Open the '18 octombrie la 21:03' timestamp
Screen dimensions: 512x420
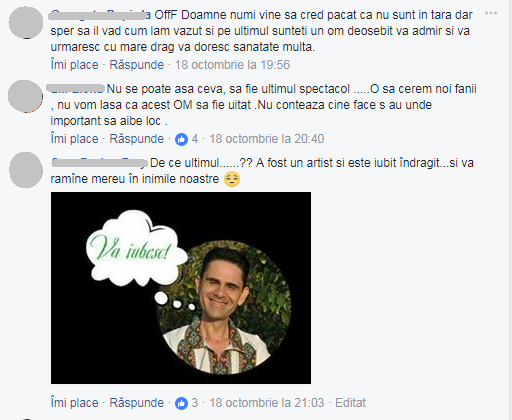(x=267, y=403)
